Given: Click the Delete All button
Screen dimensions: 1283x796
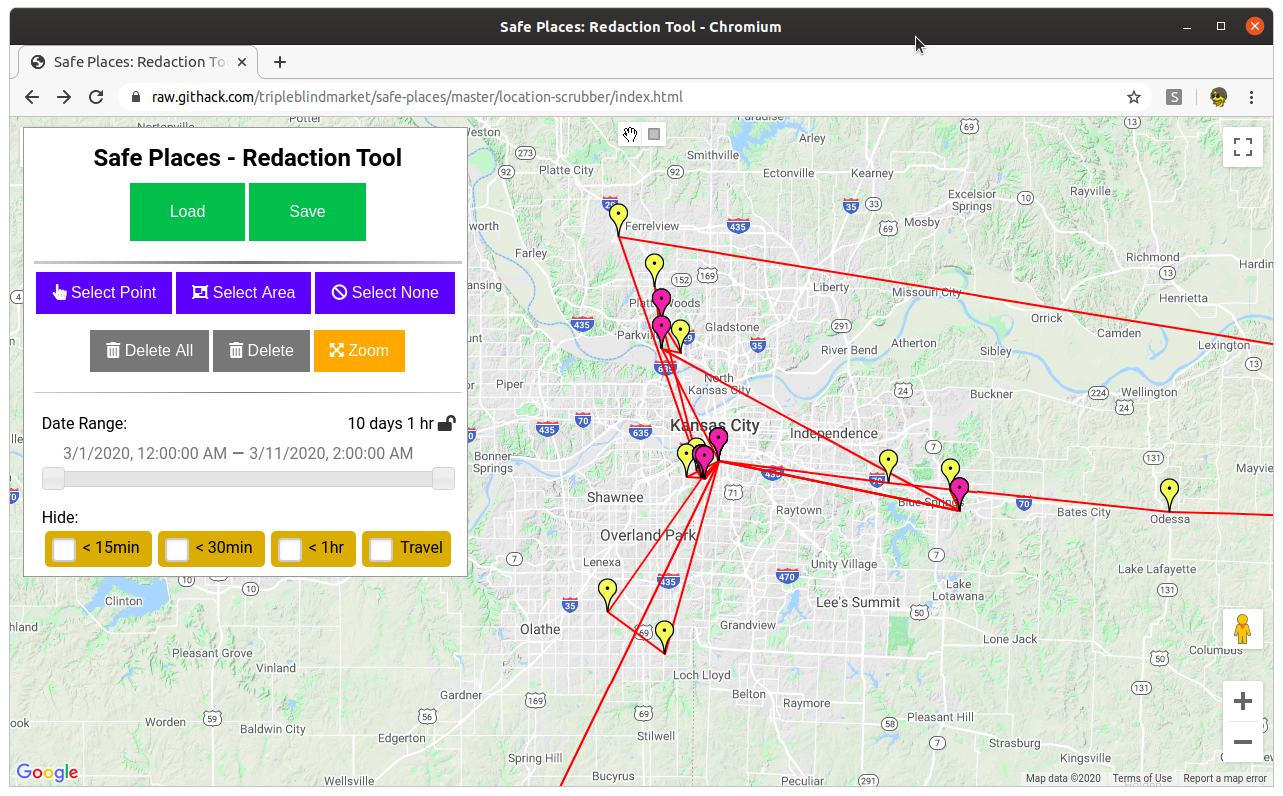Looking at the screenshot, I should [x=149, y=351].
